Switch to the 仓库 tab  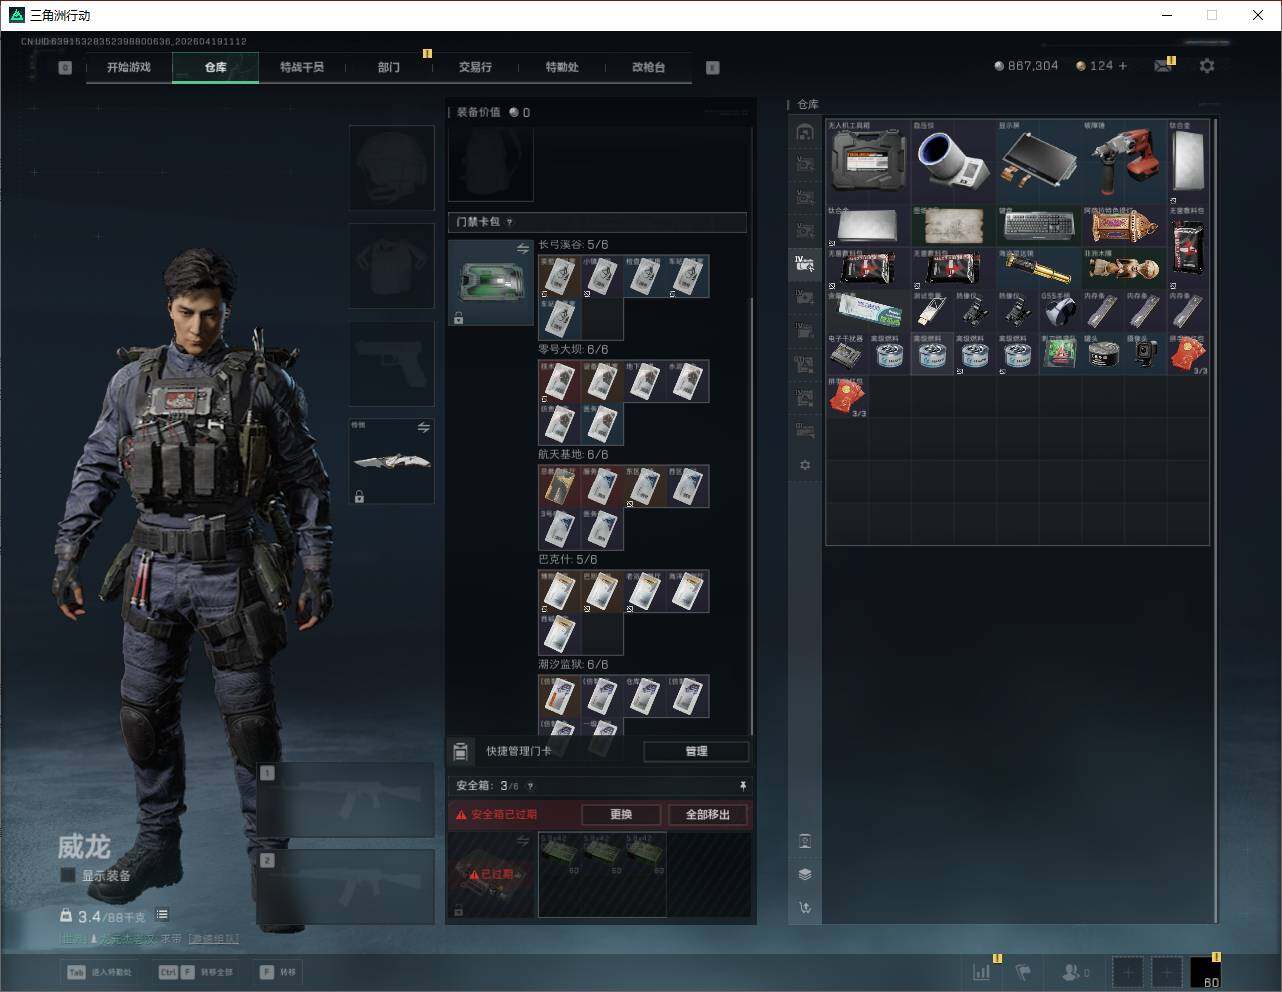tap(216, 67)
